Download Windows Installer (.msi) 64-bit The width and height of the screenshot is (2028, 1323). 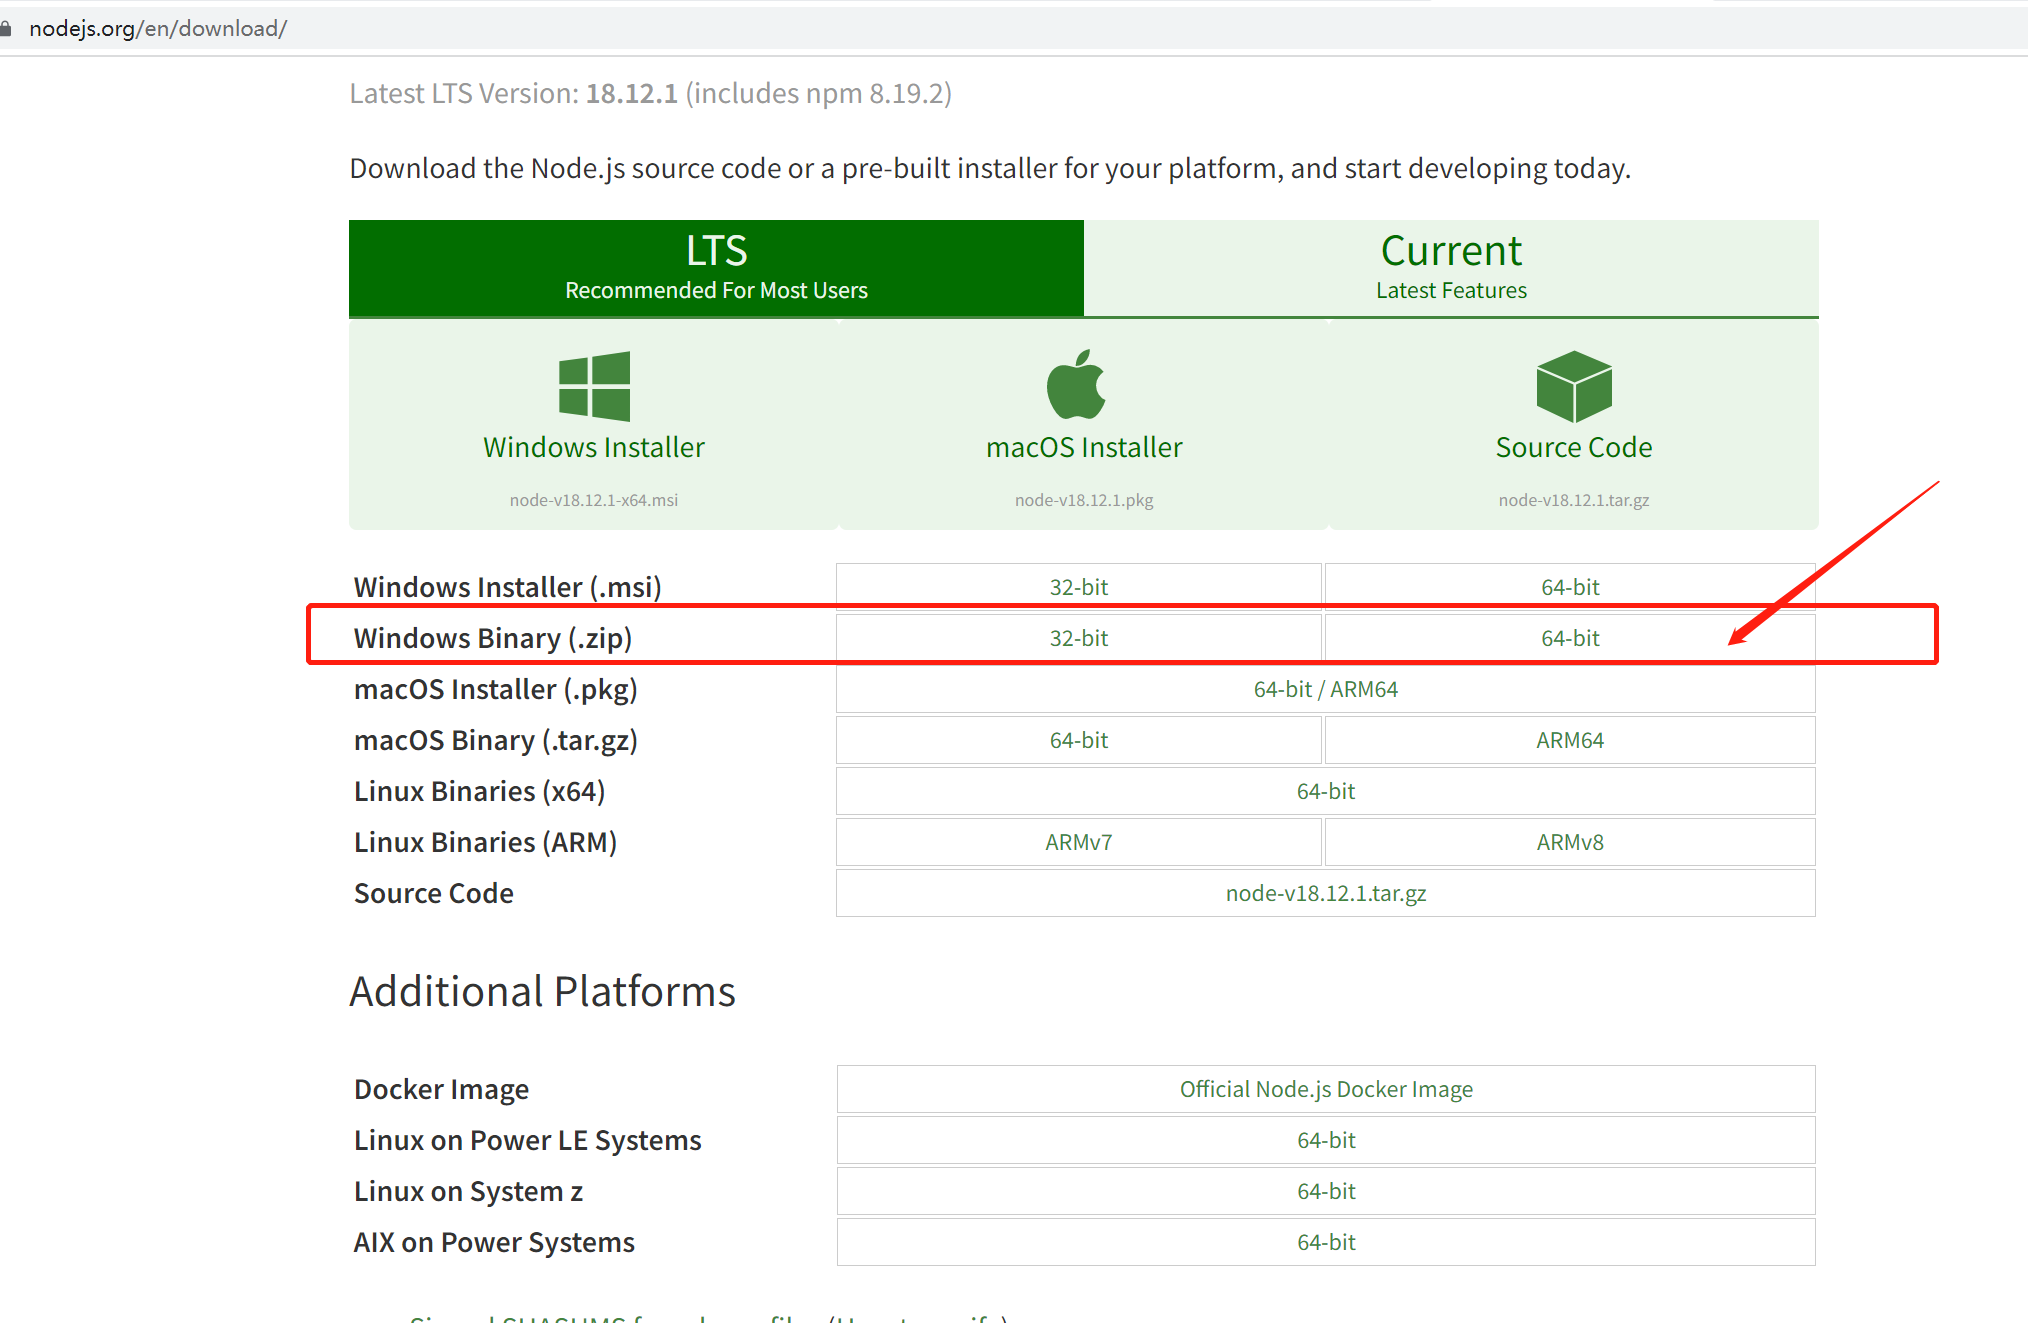click(1570, 587)
